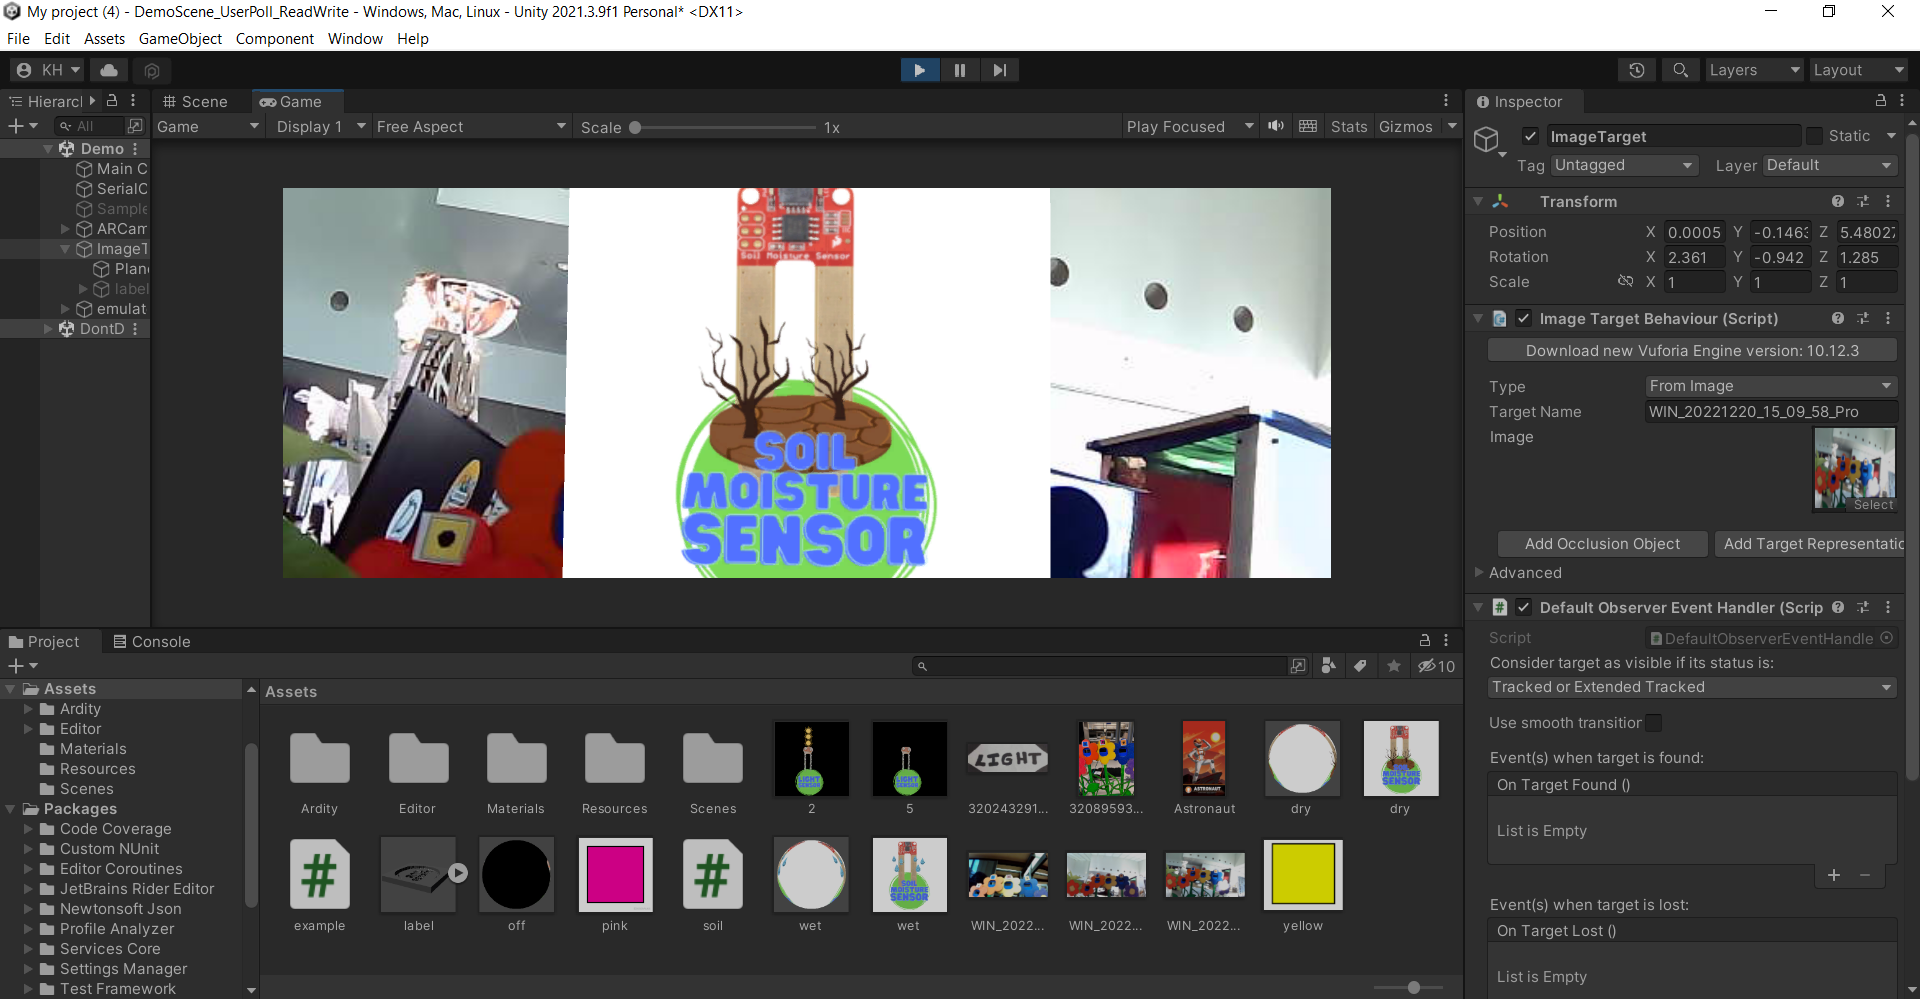1920x999 pixels.
Task: Adjust the Game view Scale slider handle
Action: tap(635, 128)
